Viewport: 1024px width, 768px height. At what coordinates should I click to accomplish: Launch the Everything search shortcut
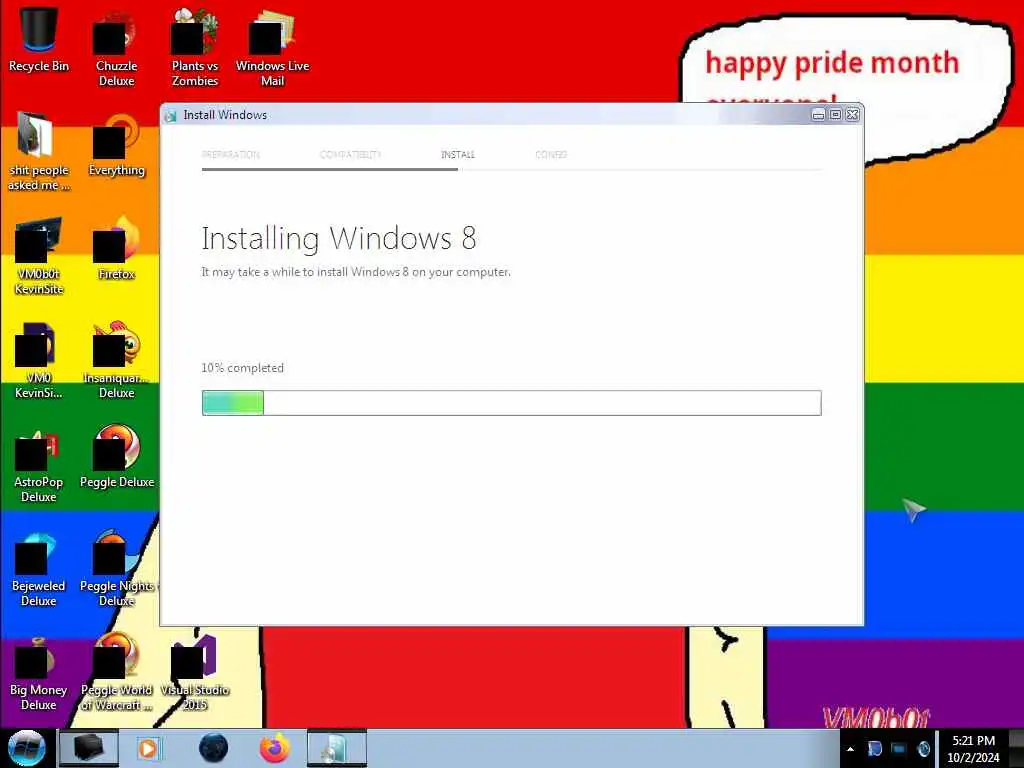[116, 146]
